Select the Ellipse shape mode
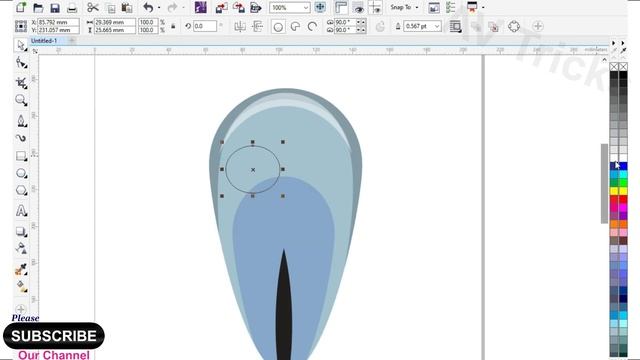This screenshot has height=360, width=640. click(x=278, y=27)
